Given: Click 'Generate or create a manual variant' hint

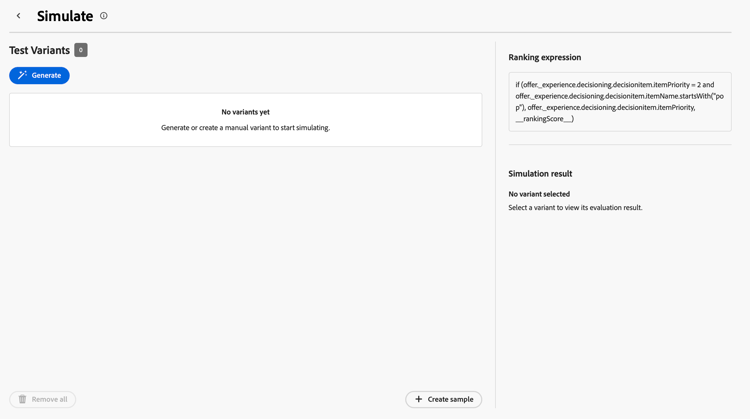Looking at the screenshot, I should [x=245, y=128].
